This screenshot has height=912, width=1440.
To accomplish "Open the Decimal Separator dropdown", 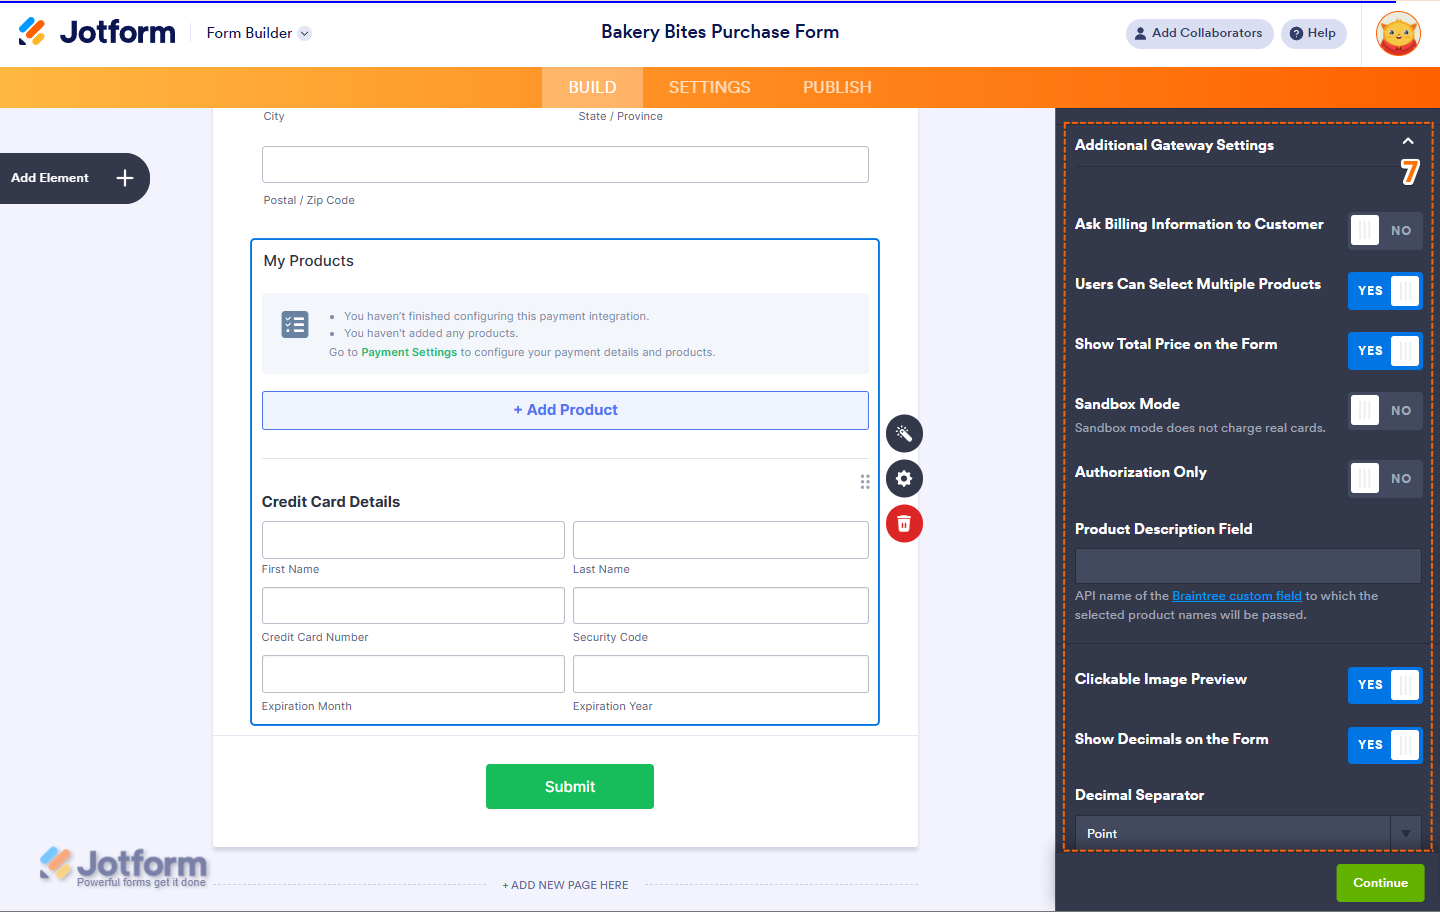I will pos(1248,833).
